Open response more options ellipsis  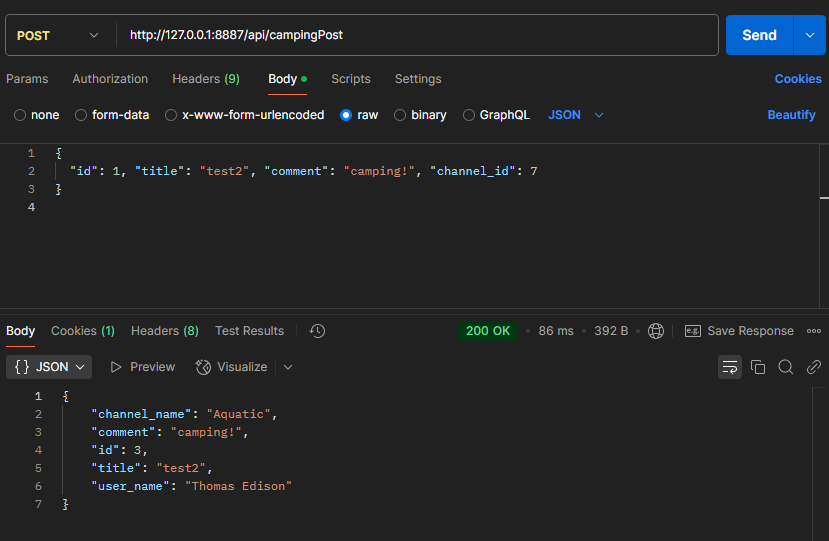[x=814, y=331]
